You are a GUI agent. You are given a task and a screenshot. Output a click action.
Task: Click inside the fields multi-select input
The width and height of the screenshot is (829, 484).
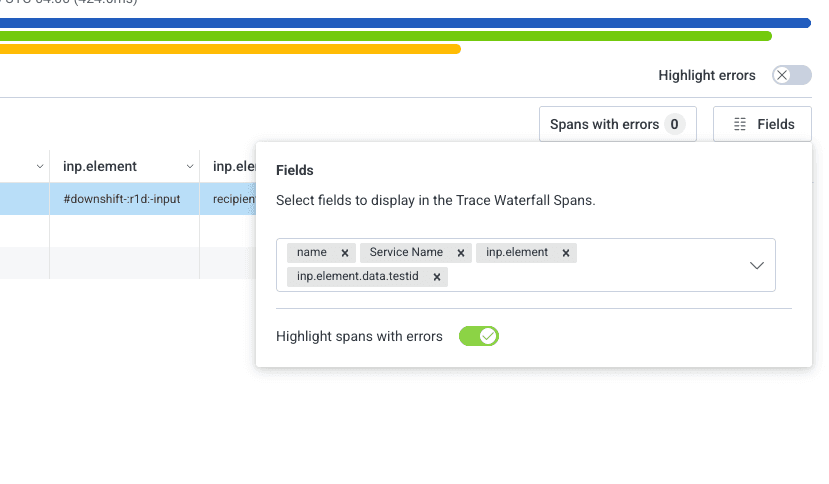[600, 277]
